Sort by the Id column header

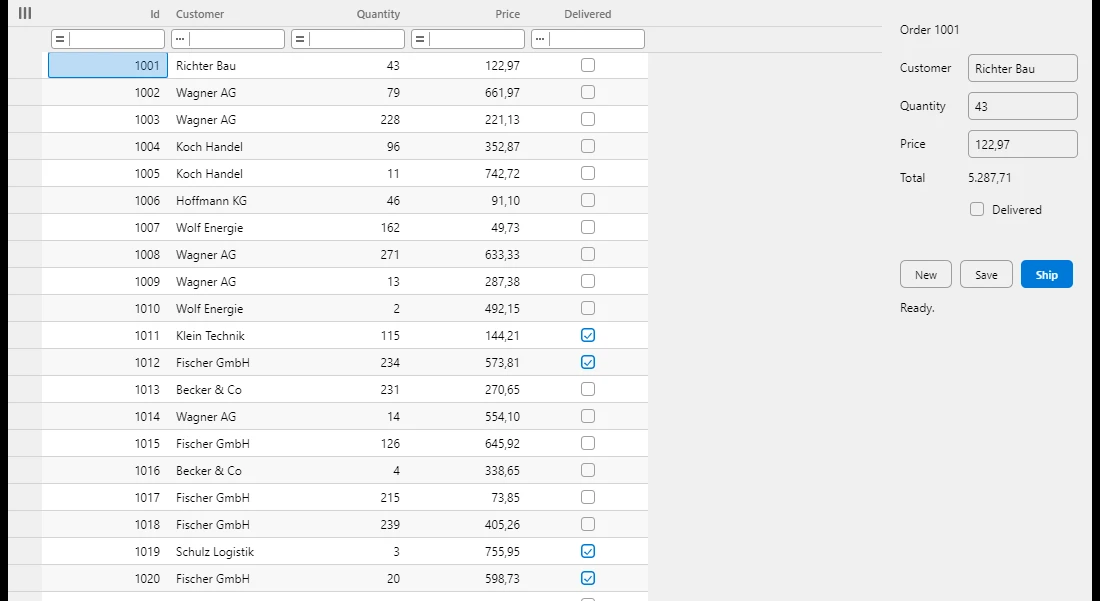coord(108,14)
